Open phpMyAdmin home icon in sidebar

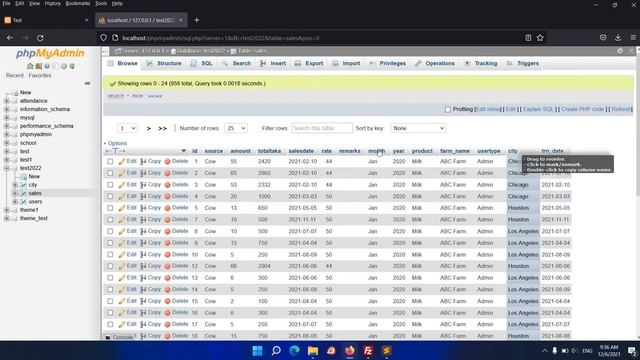(30, 66)
